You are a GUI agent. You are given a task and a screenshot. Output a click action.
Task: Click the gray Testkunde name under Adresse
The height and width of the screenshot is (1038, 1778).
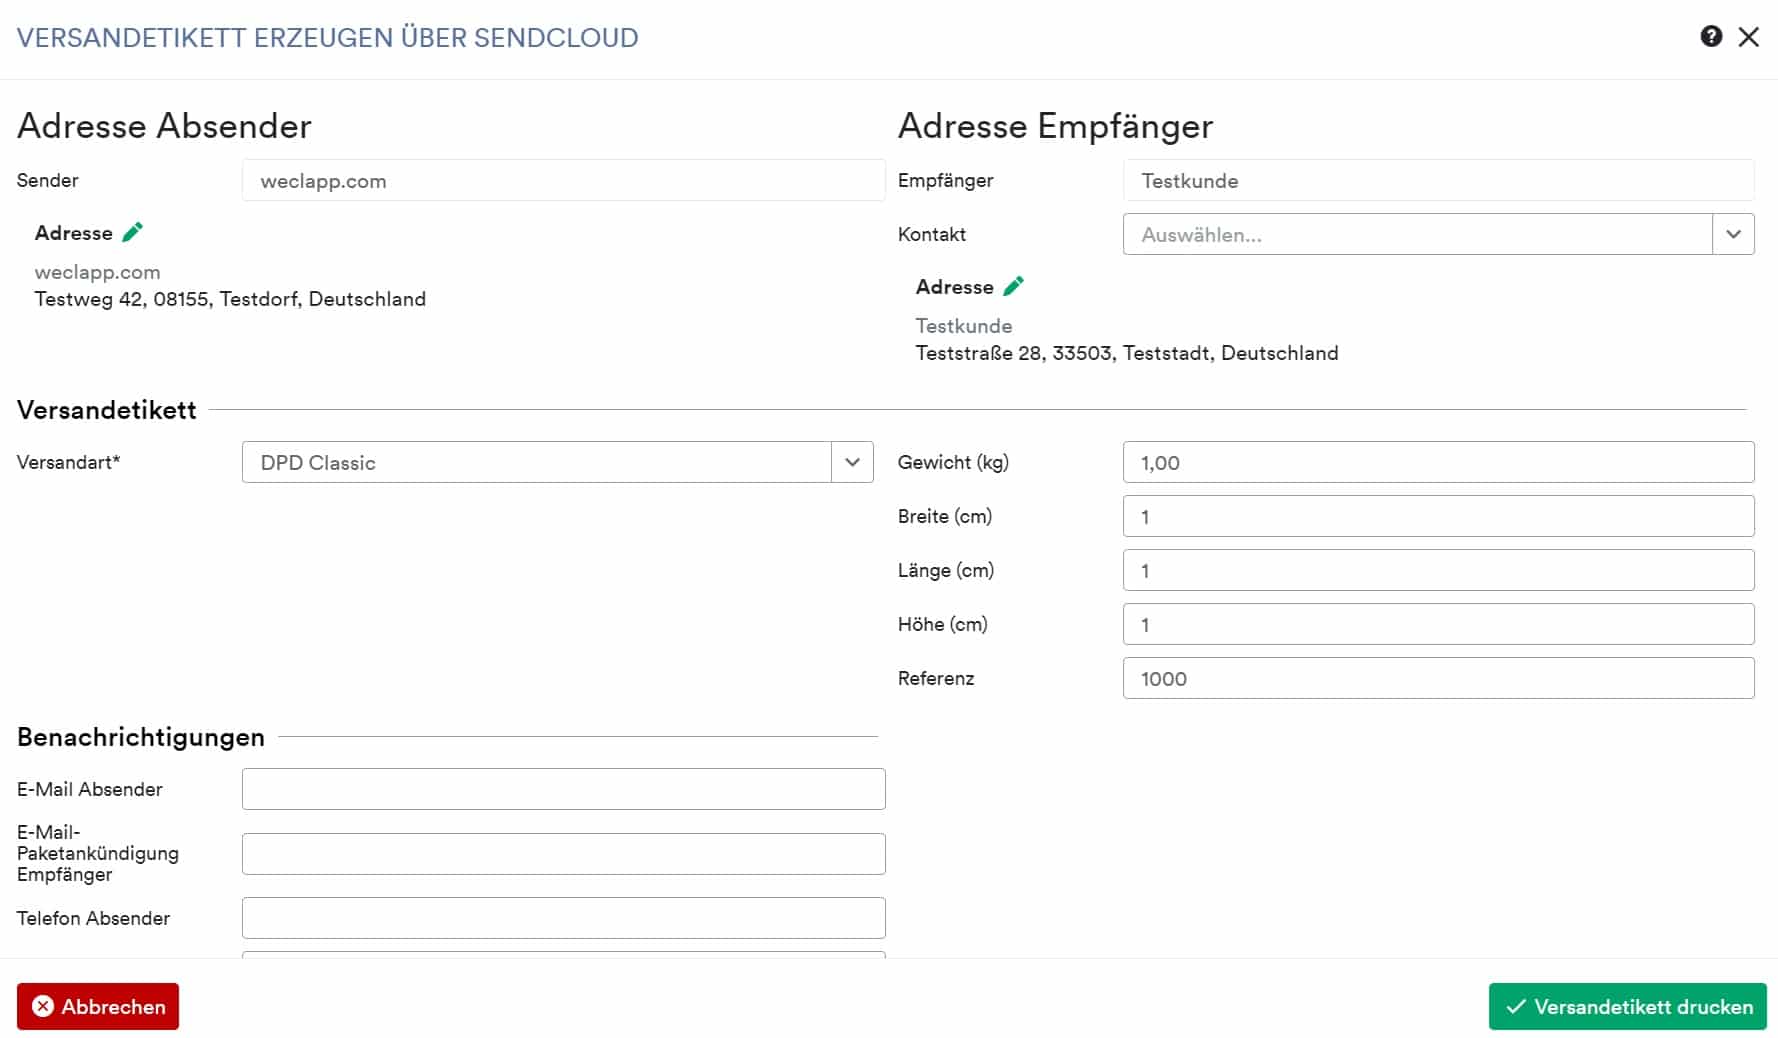pos(964,326)
